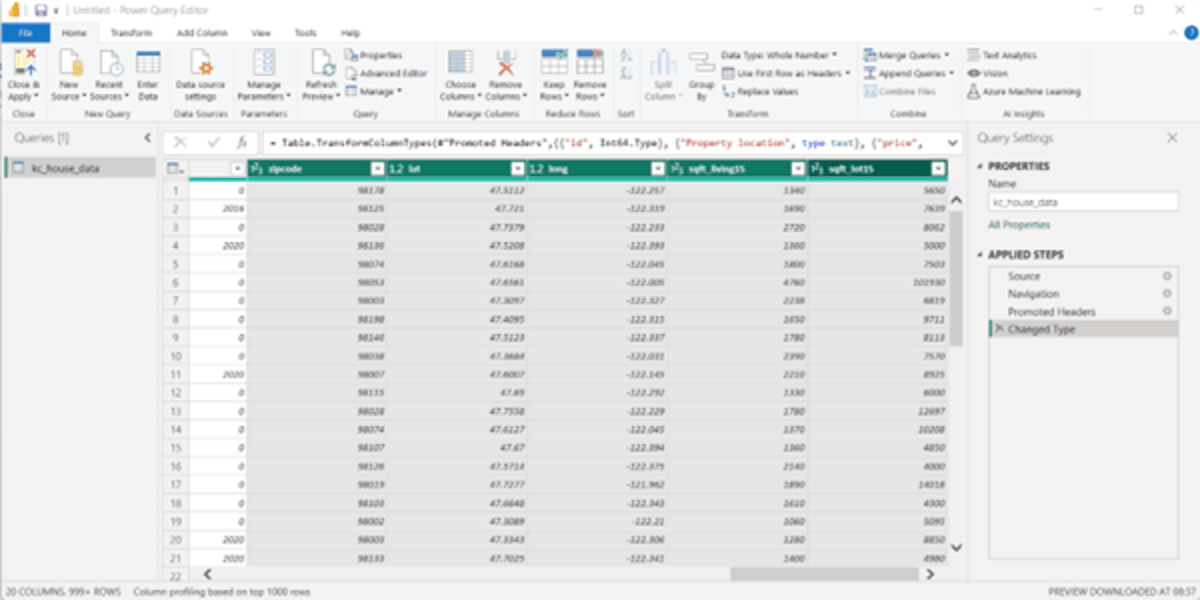Screen dimensions: 1200x600
Task: Expand the formula bar
Action: 953,142
